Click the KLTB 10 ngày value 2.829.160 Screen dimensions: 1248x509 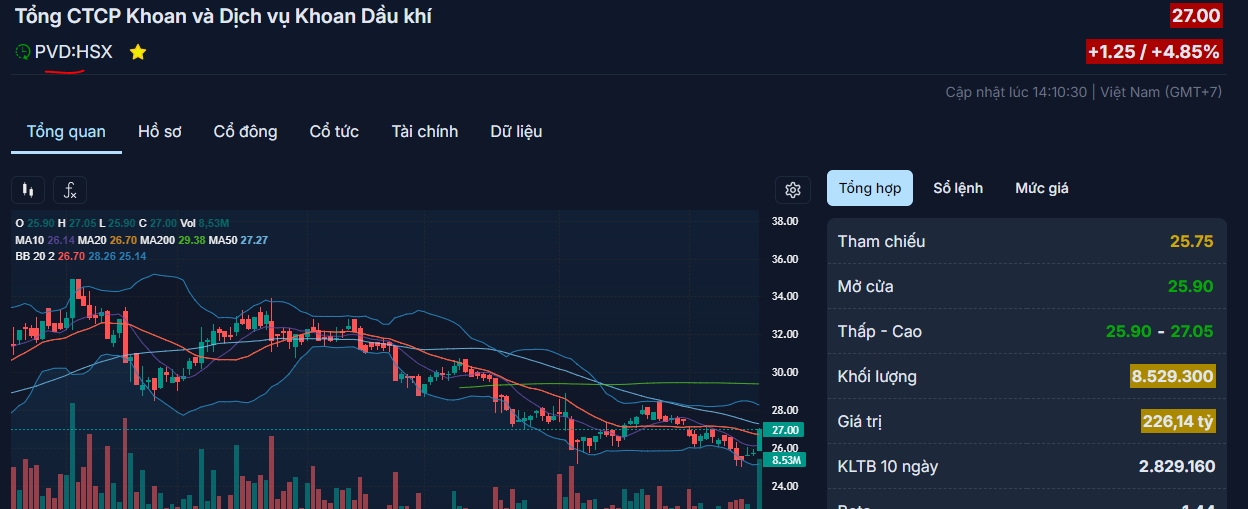click(x=1177, y=467)
